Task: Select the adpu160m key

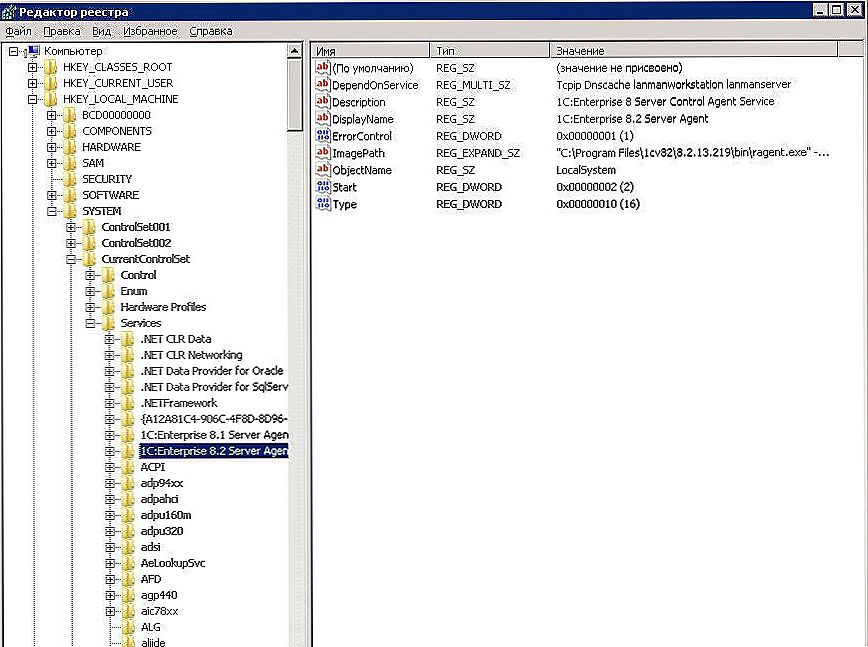Action: [166, 516]
